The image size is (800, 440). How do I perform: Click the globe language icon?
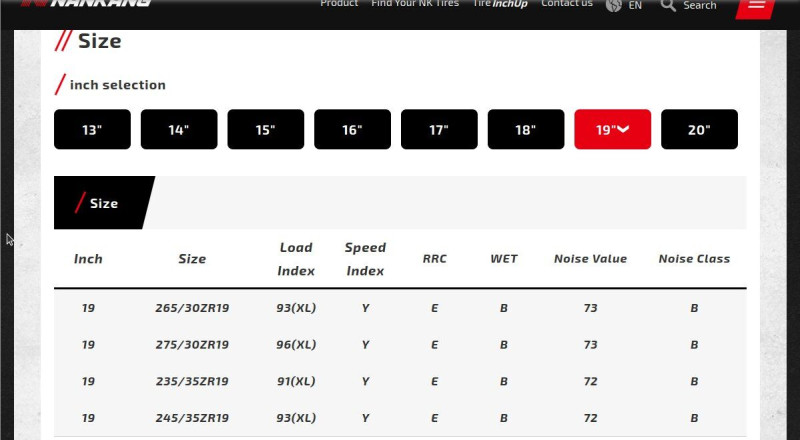(614, 5)
